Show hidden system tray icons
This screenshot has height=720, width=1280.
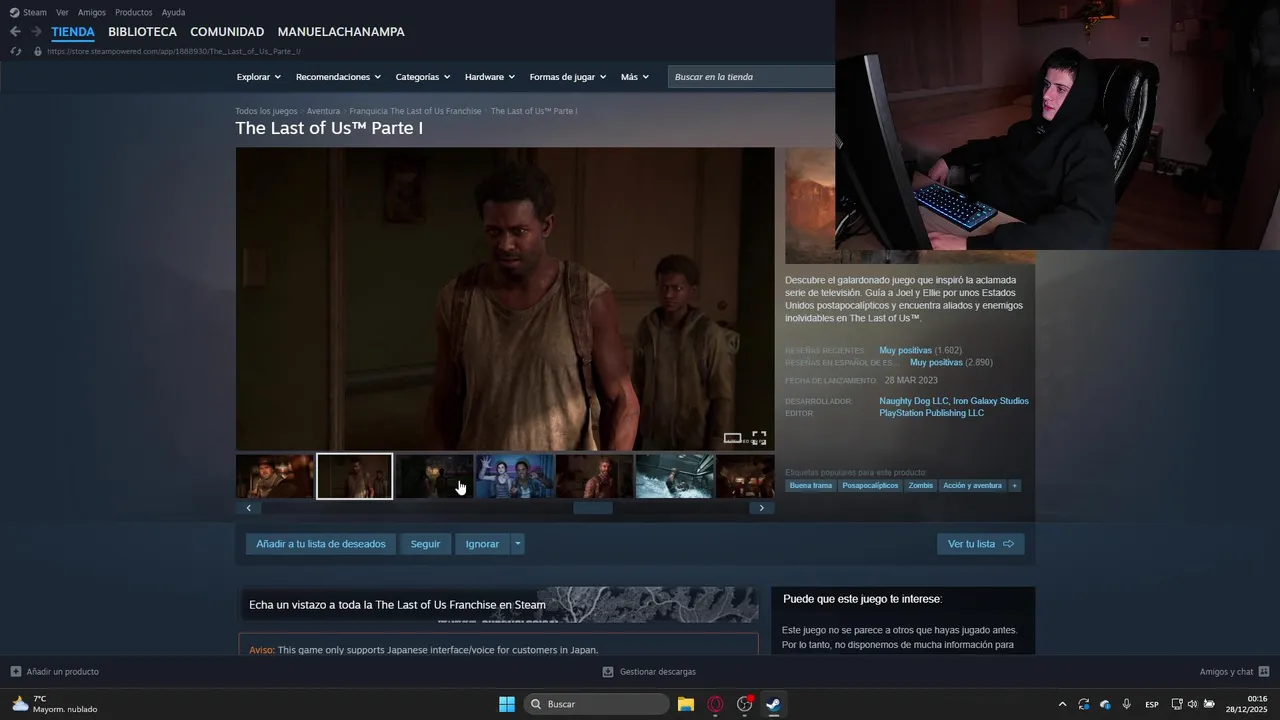1062,704
